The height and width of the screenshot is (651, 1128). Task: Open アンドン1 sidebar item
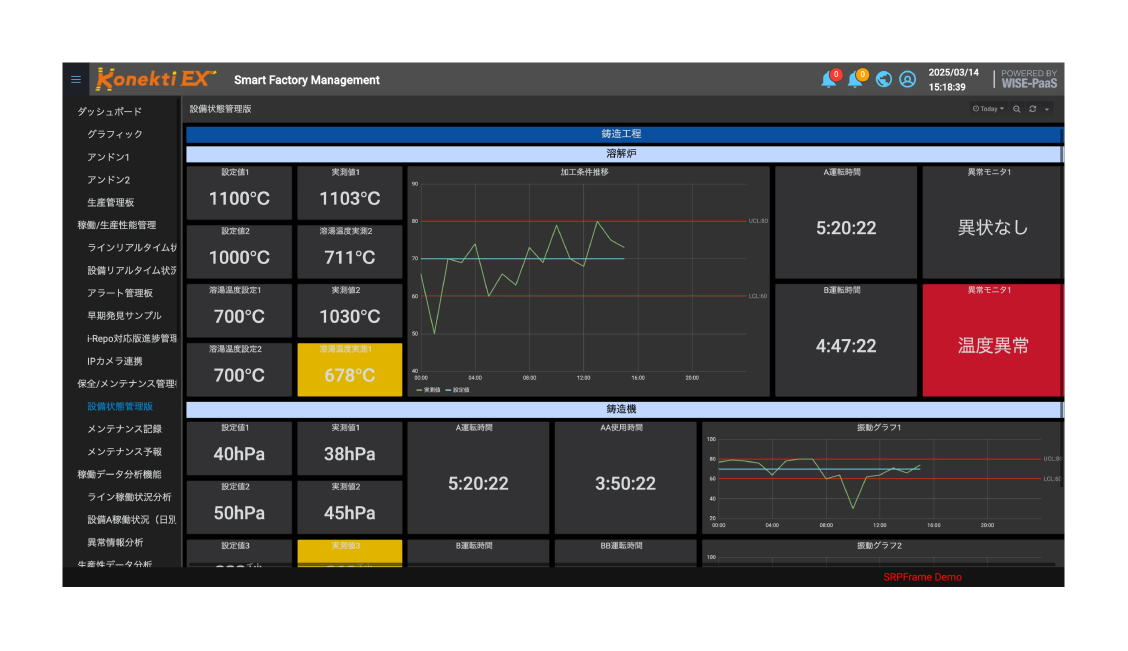[x=108, y=157]
